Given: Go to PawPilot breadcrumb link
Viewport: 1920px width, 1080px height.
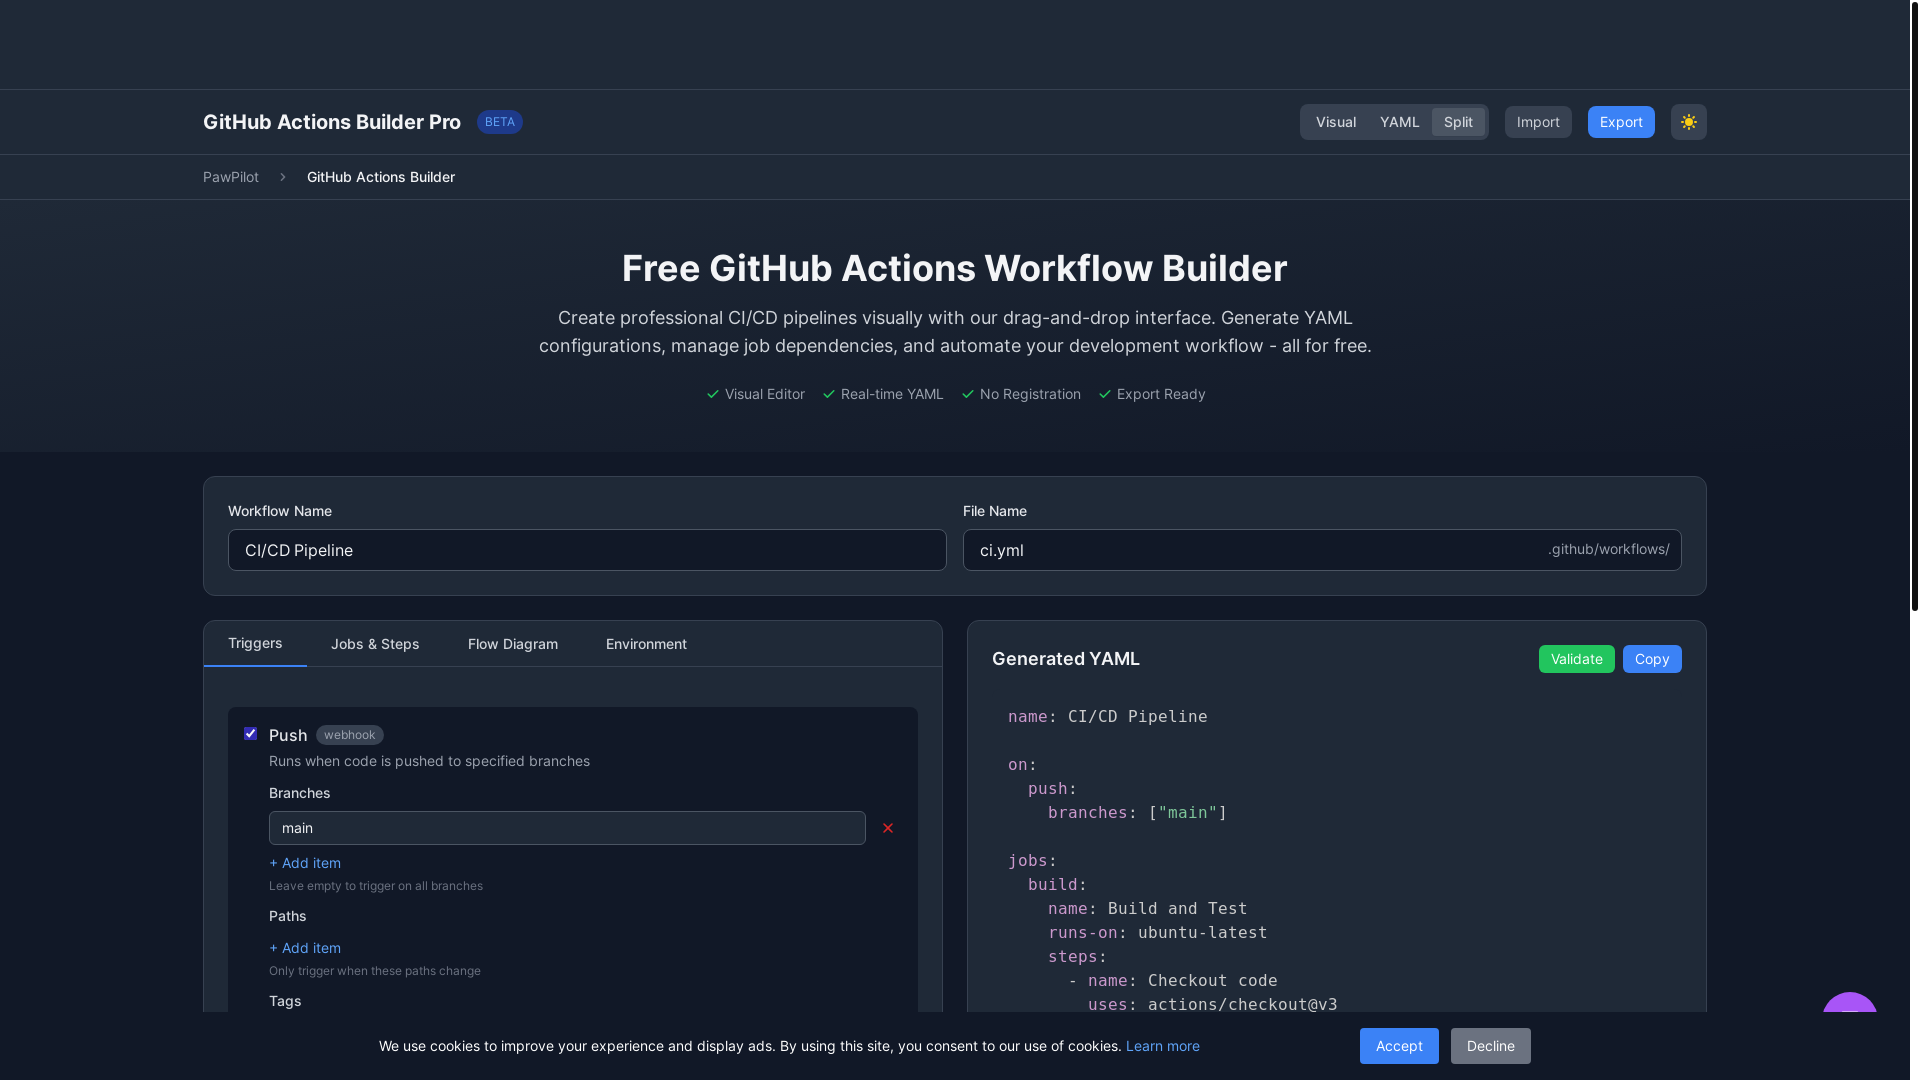Looking at the screenshot, I should point(231,177).
